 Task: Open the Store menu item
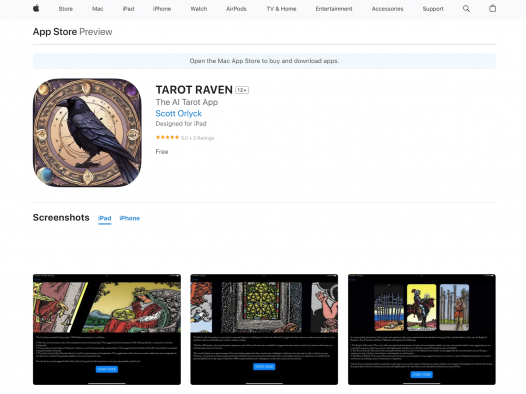coord(66,9)
